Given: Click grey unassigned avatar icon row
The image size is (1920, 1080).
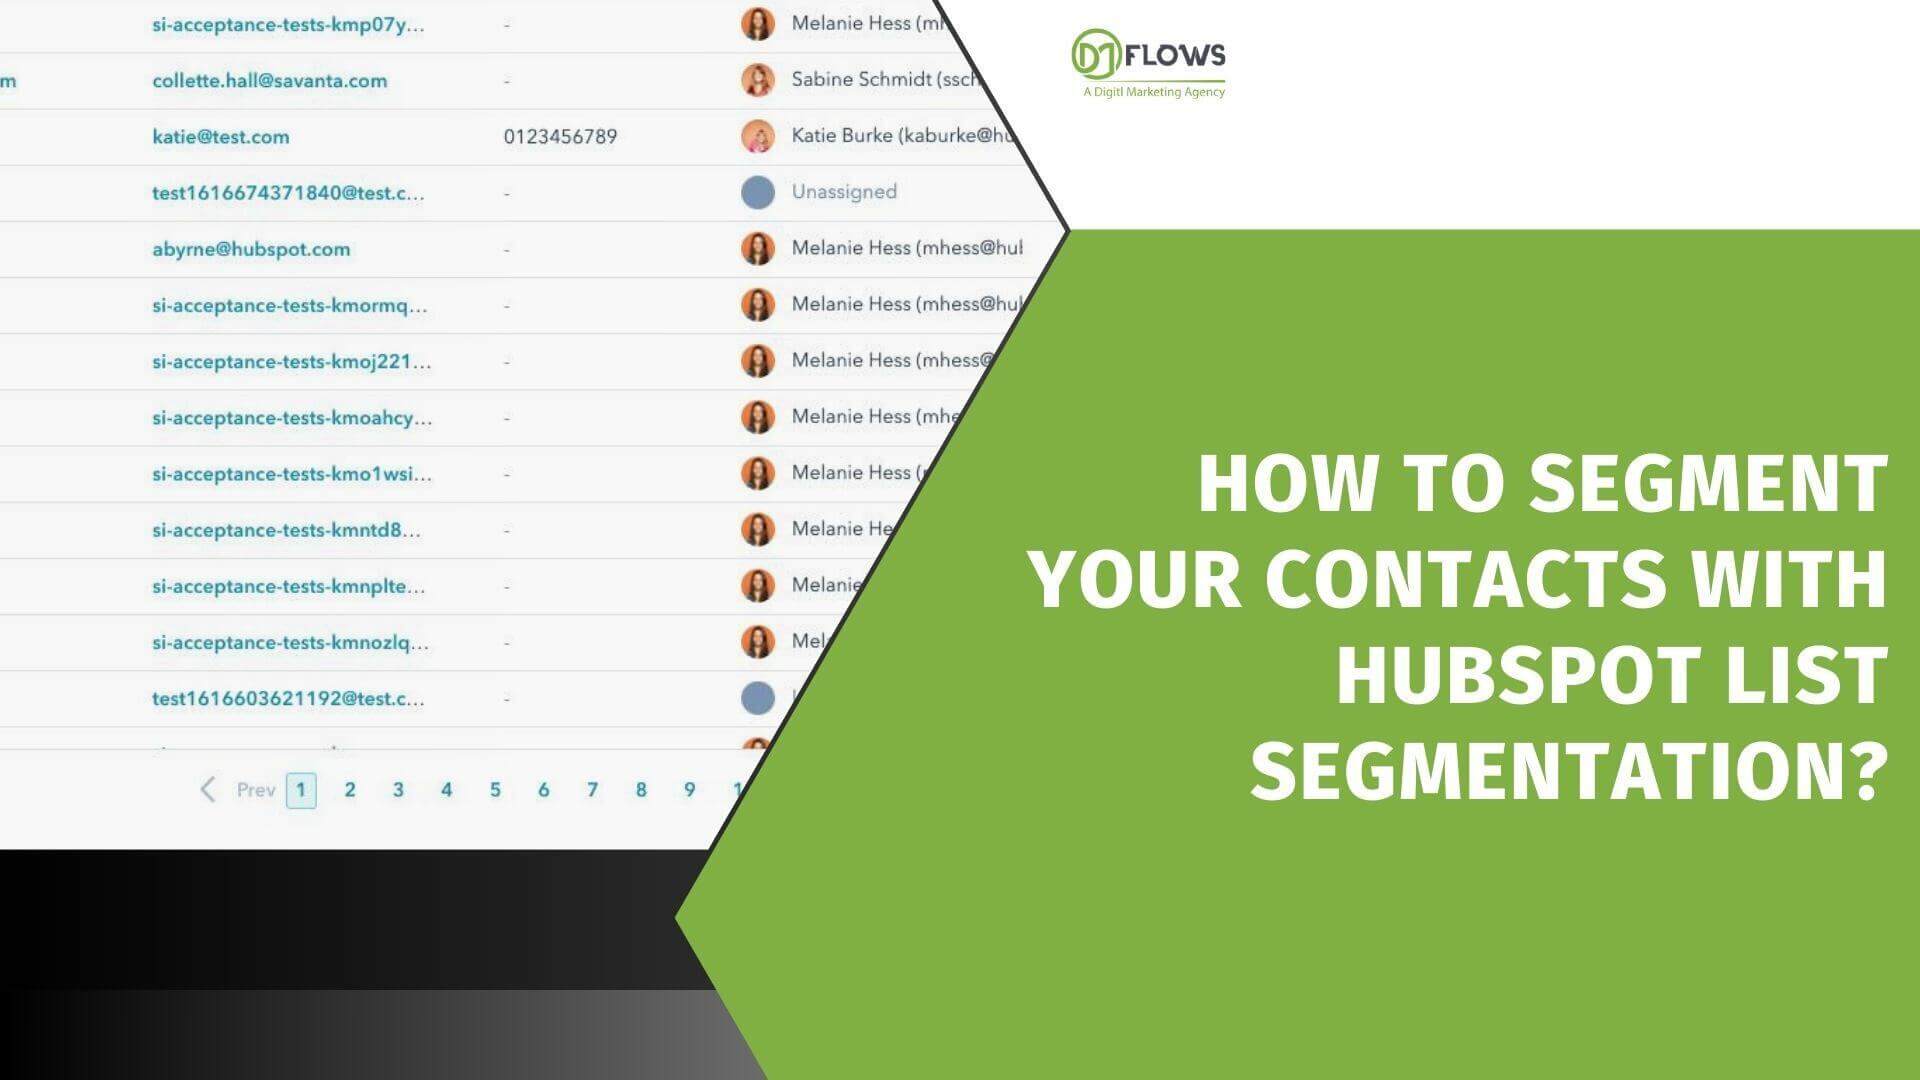Looking at the screenshot, I should tap(760, 191).
